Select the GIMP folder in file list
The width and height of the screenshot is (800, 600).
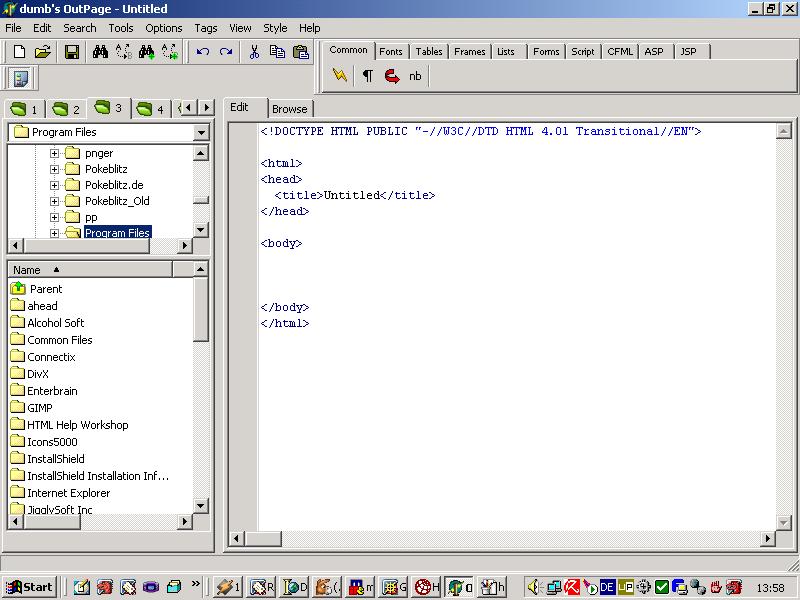coord(32,408)
